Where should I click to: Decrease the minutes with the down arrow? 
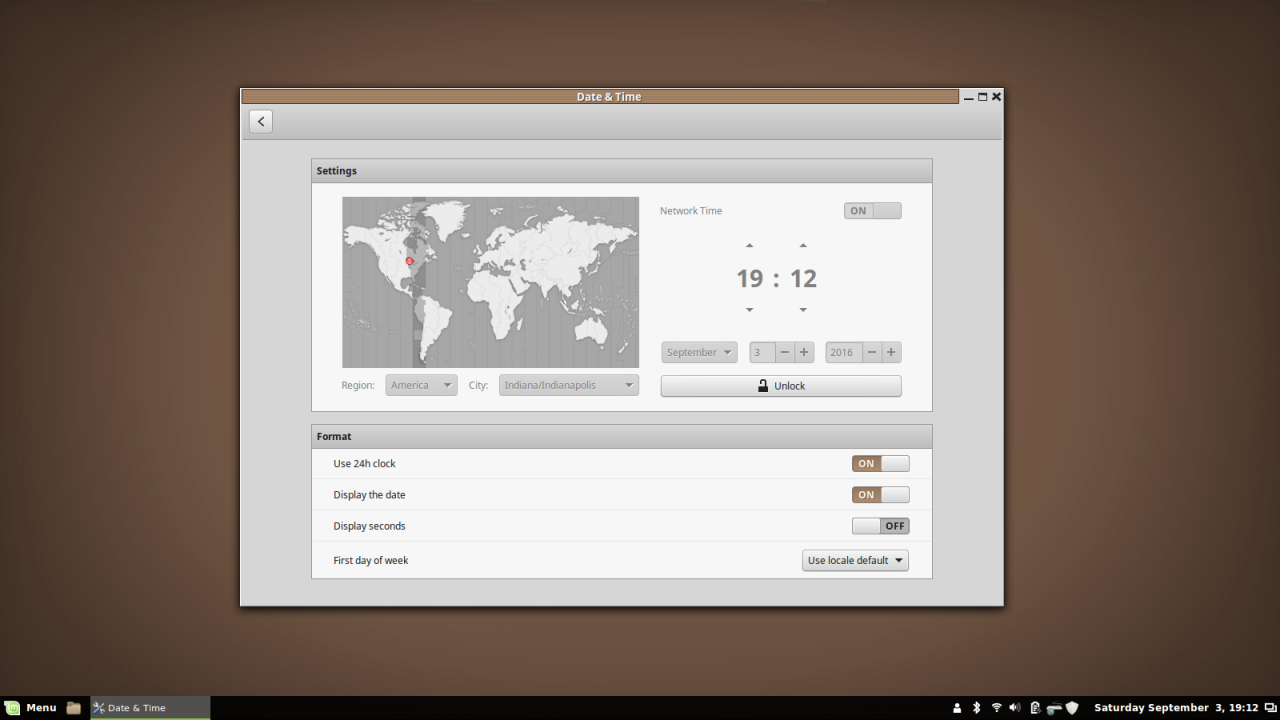click(803, 310)
